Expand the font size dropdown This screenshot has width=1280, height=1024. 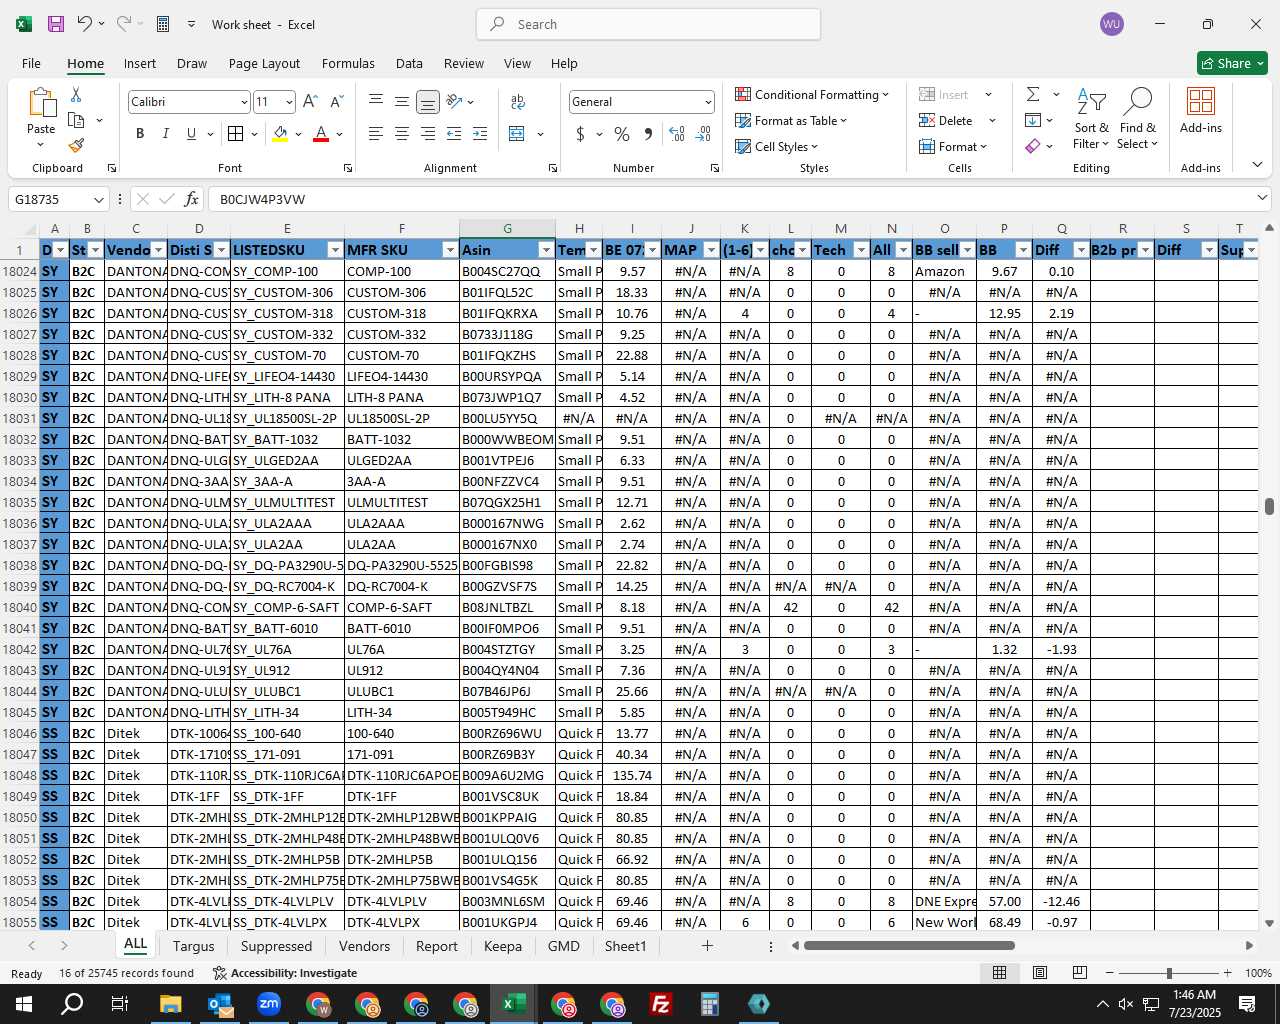[x=289, y=102]
